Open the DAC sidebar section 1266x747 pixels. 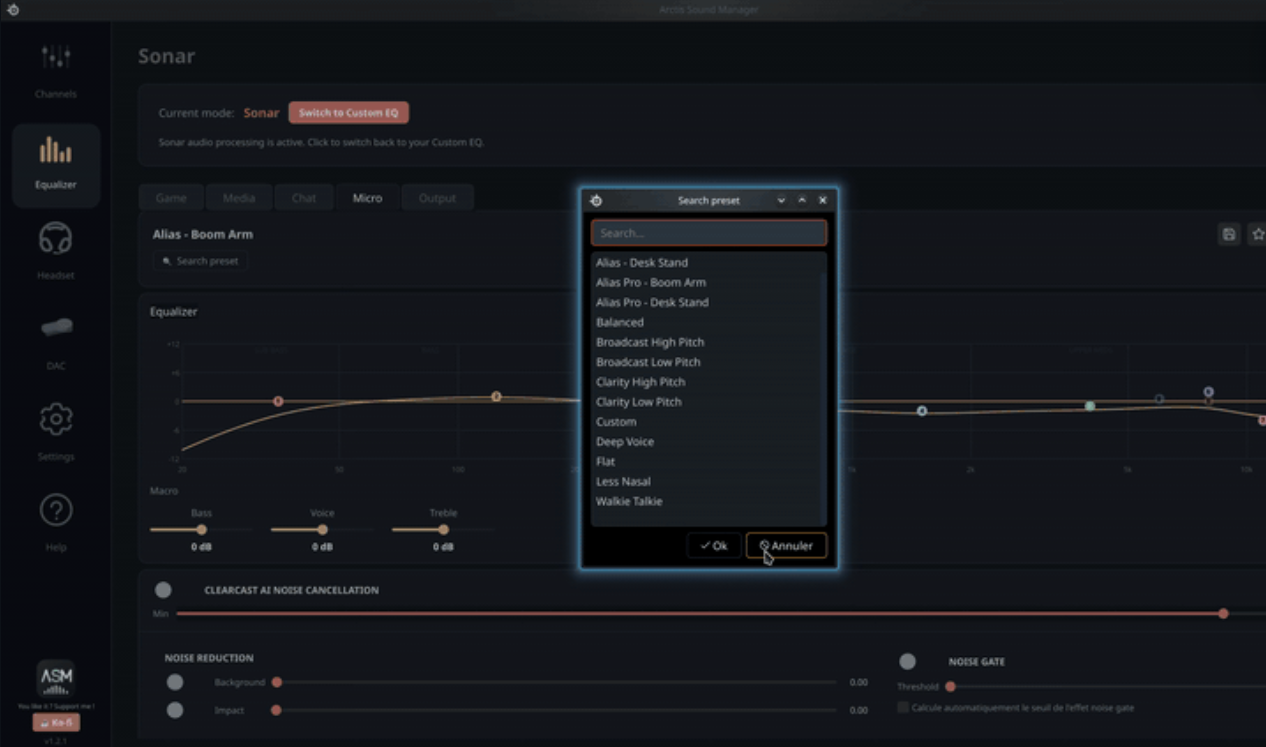click(56, 342)
